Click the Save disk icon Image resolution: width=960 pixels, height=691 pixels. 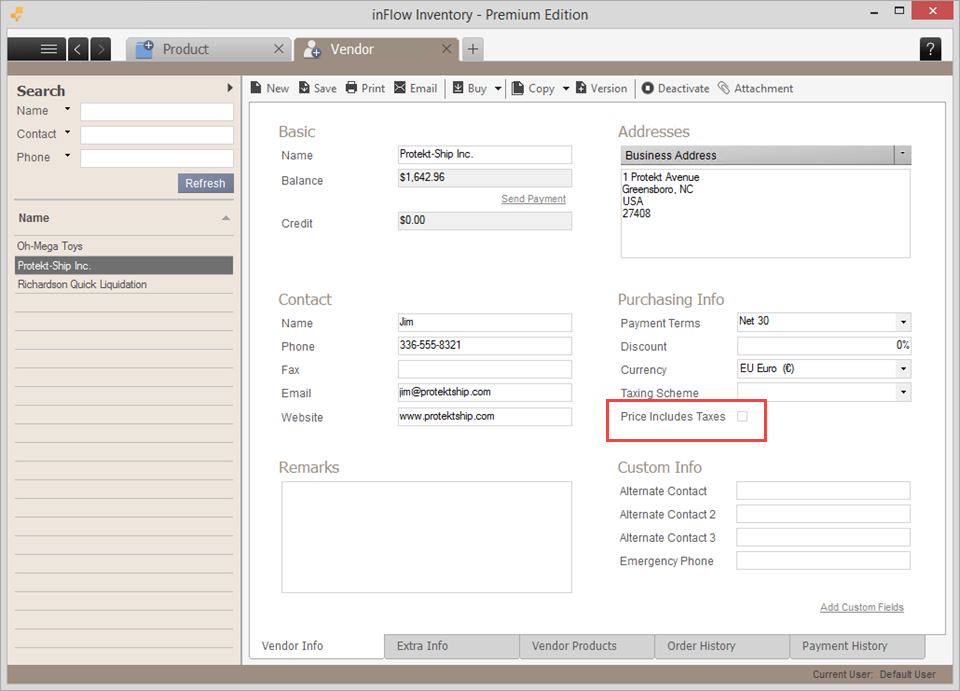[x=304, y=88]
